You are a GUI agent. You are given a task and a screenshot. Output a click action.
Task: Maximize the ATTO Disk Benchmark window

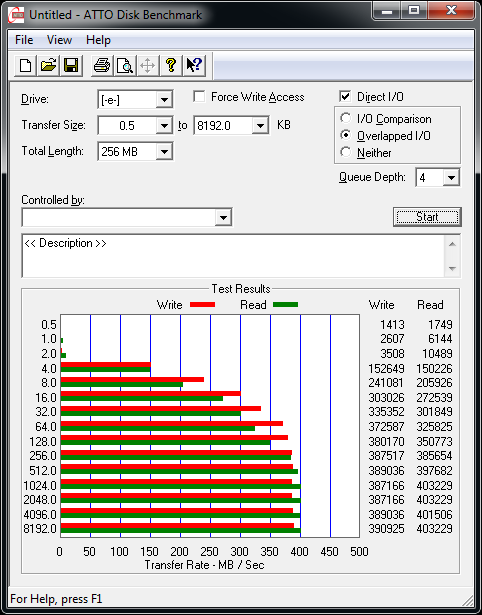[x=414, y=11]
